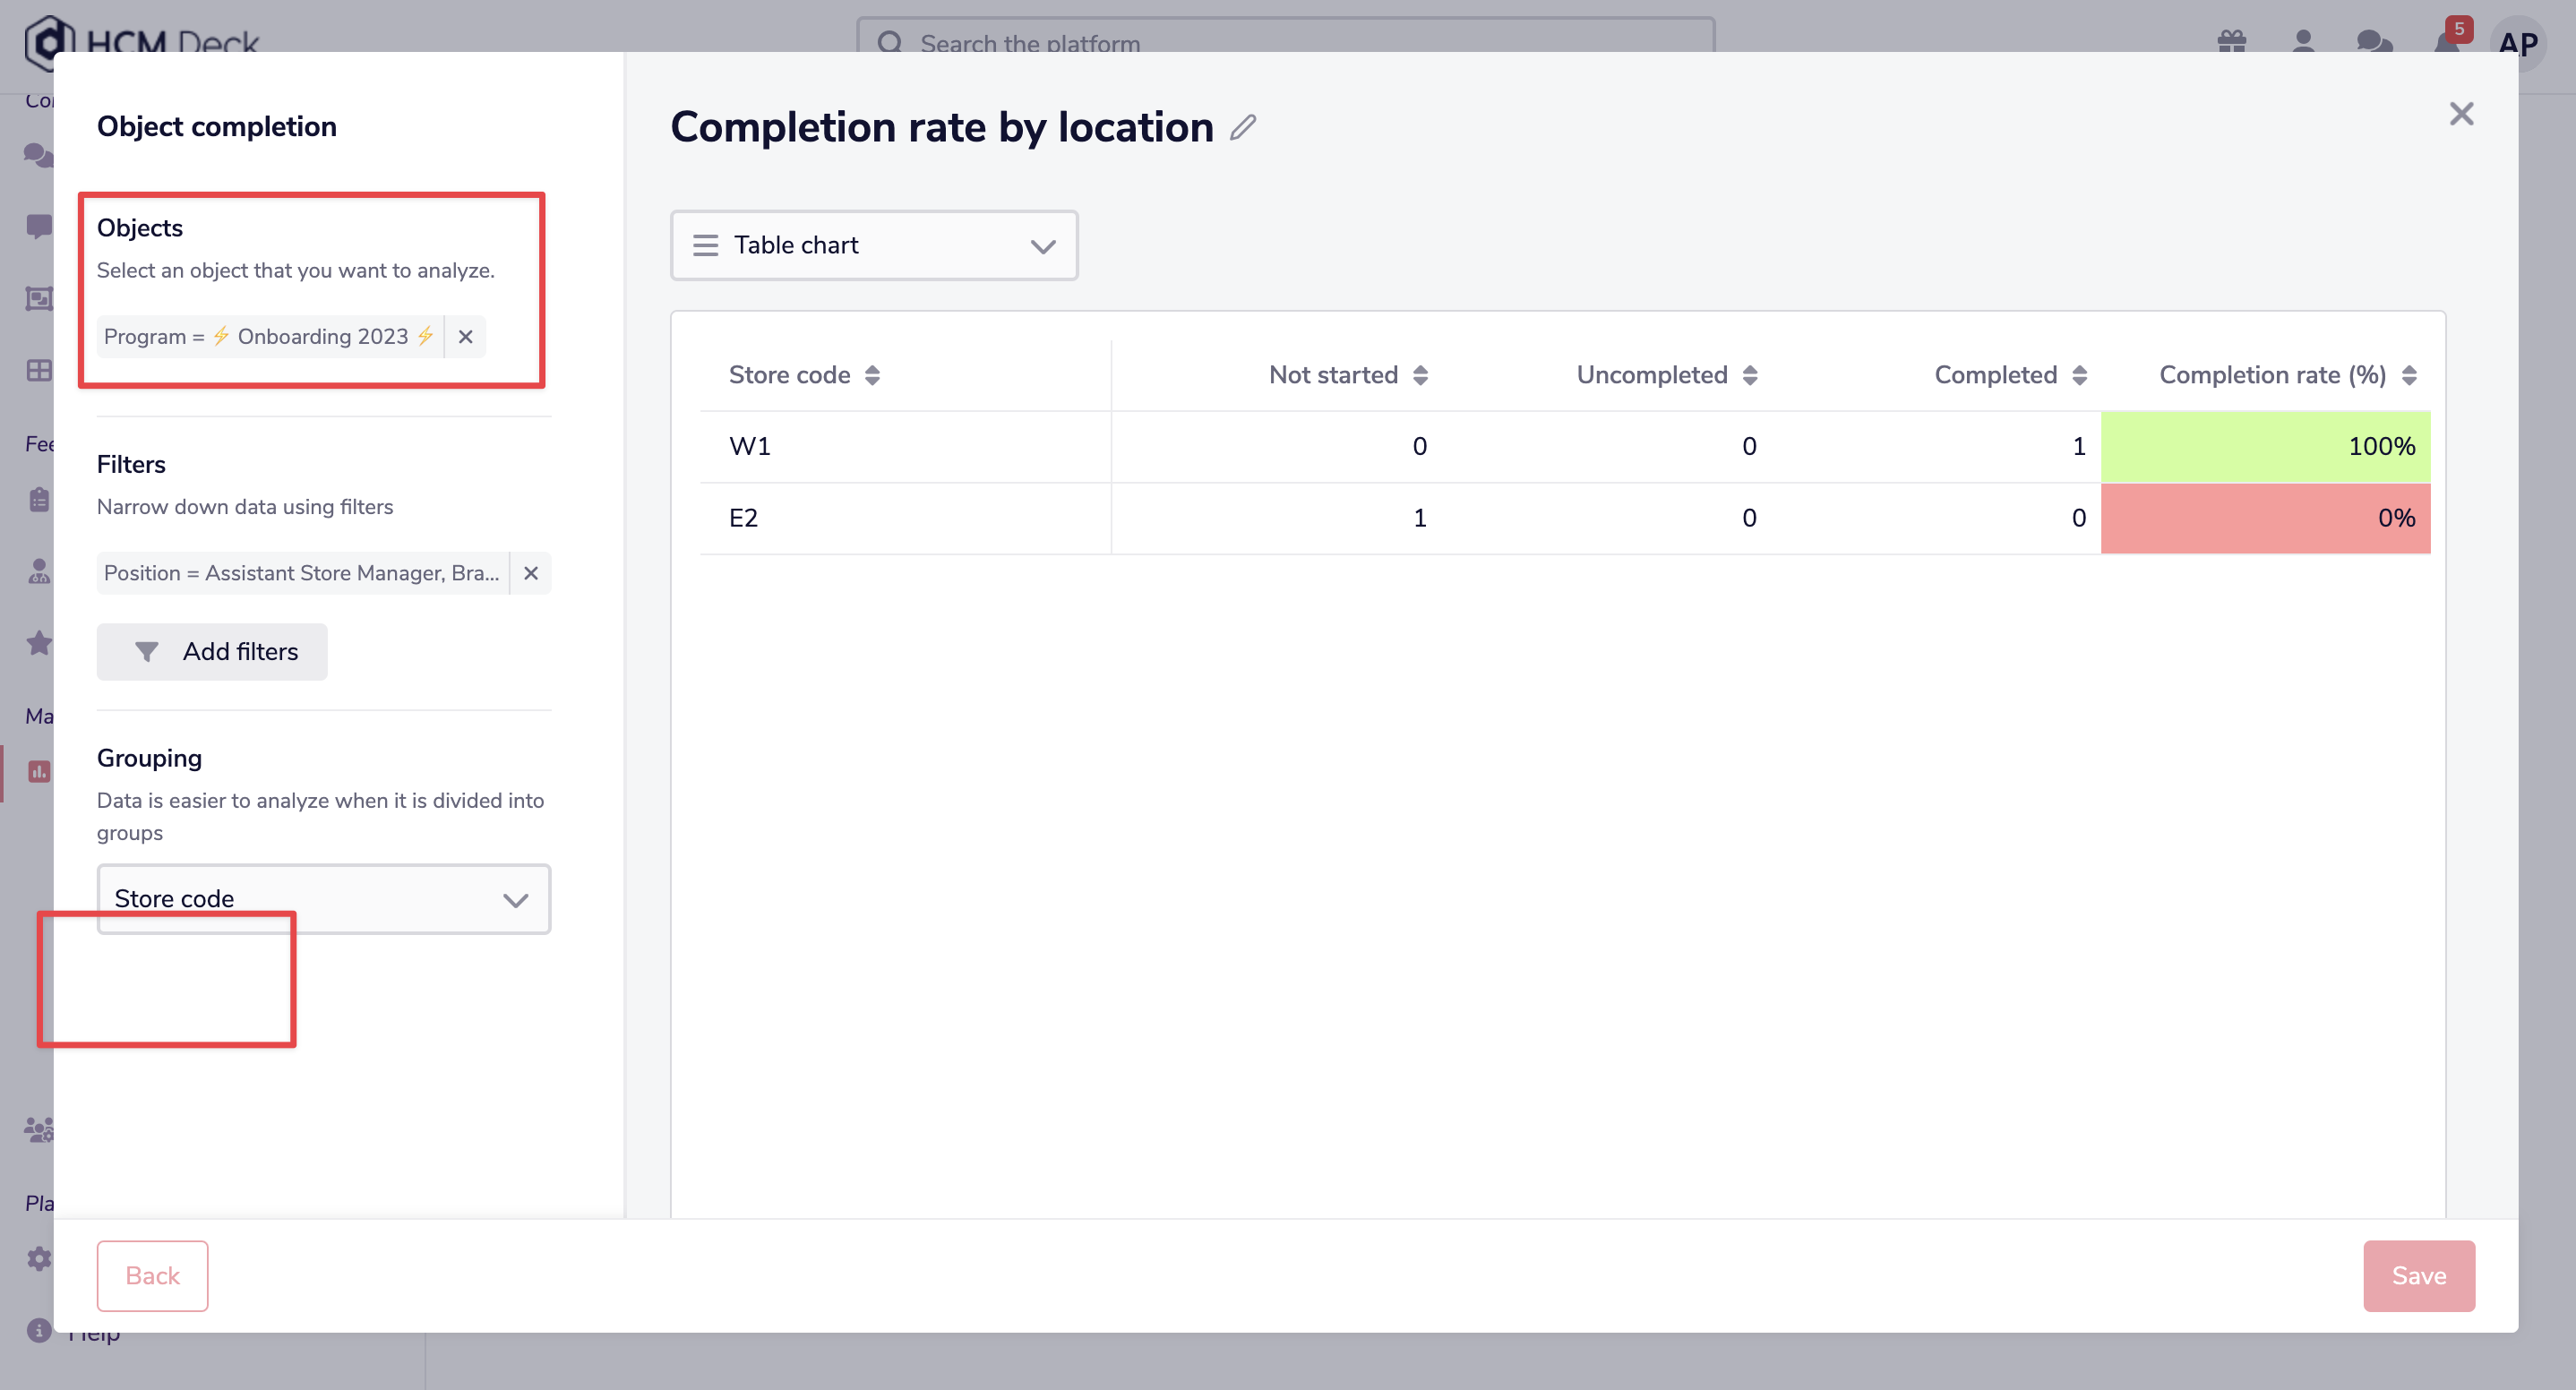Select the E2 store code cell

click(x=905, y=518)
